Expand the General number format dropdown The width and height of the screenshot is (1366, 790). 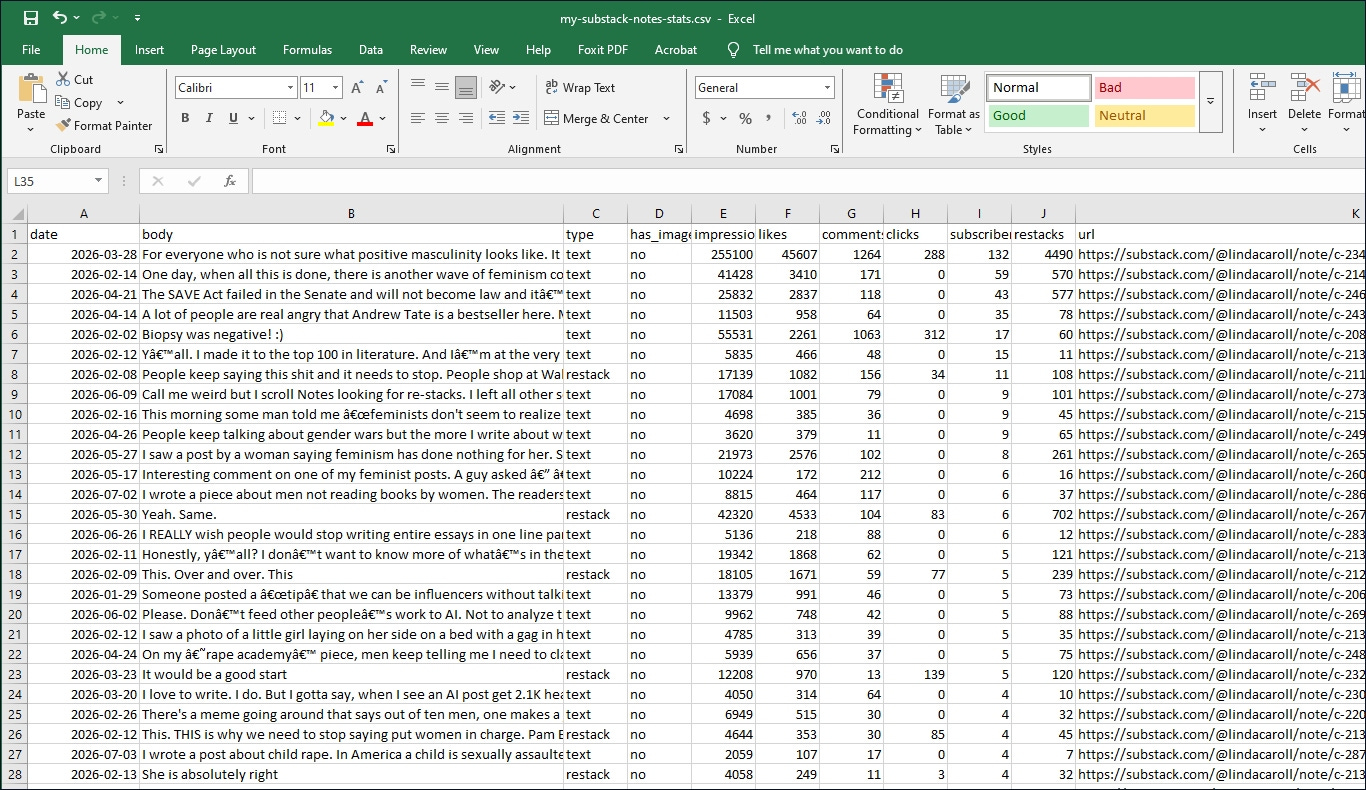tap(827, 88)
